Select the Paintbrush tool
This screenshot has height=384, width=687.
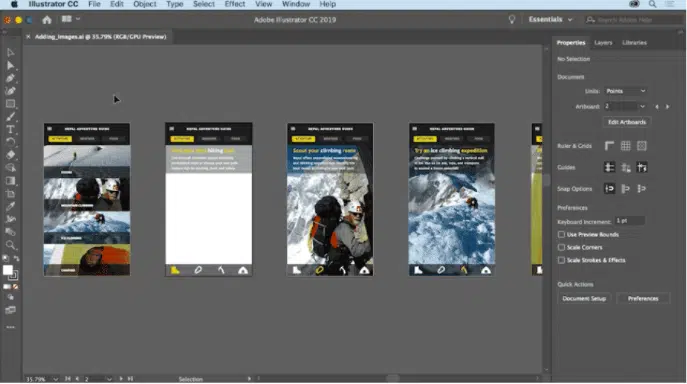(11, 117)
